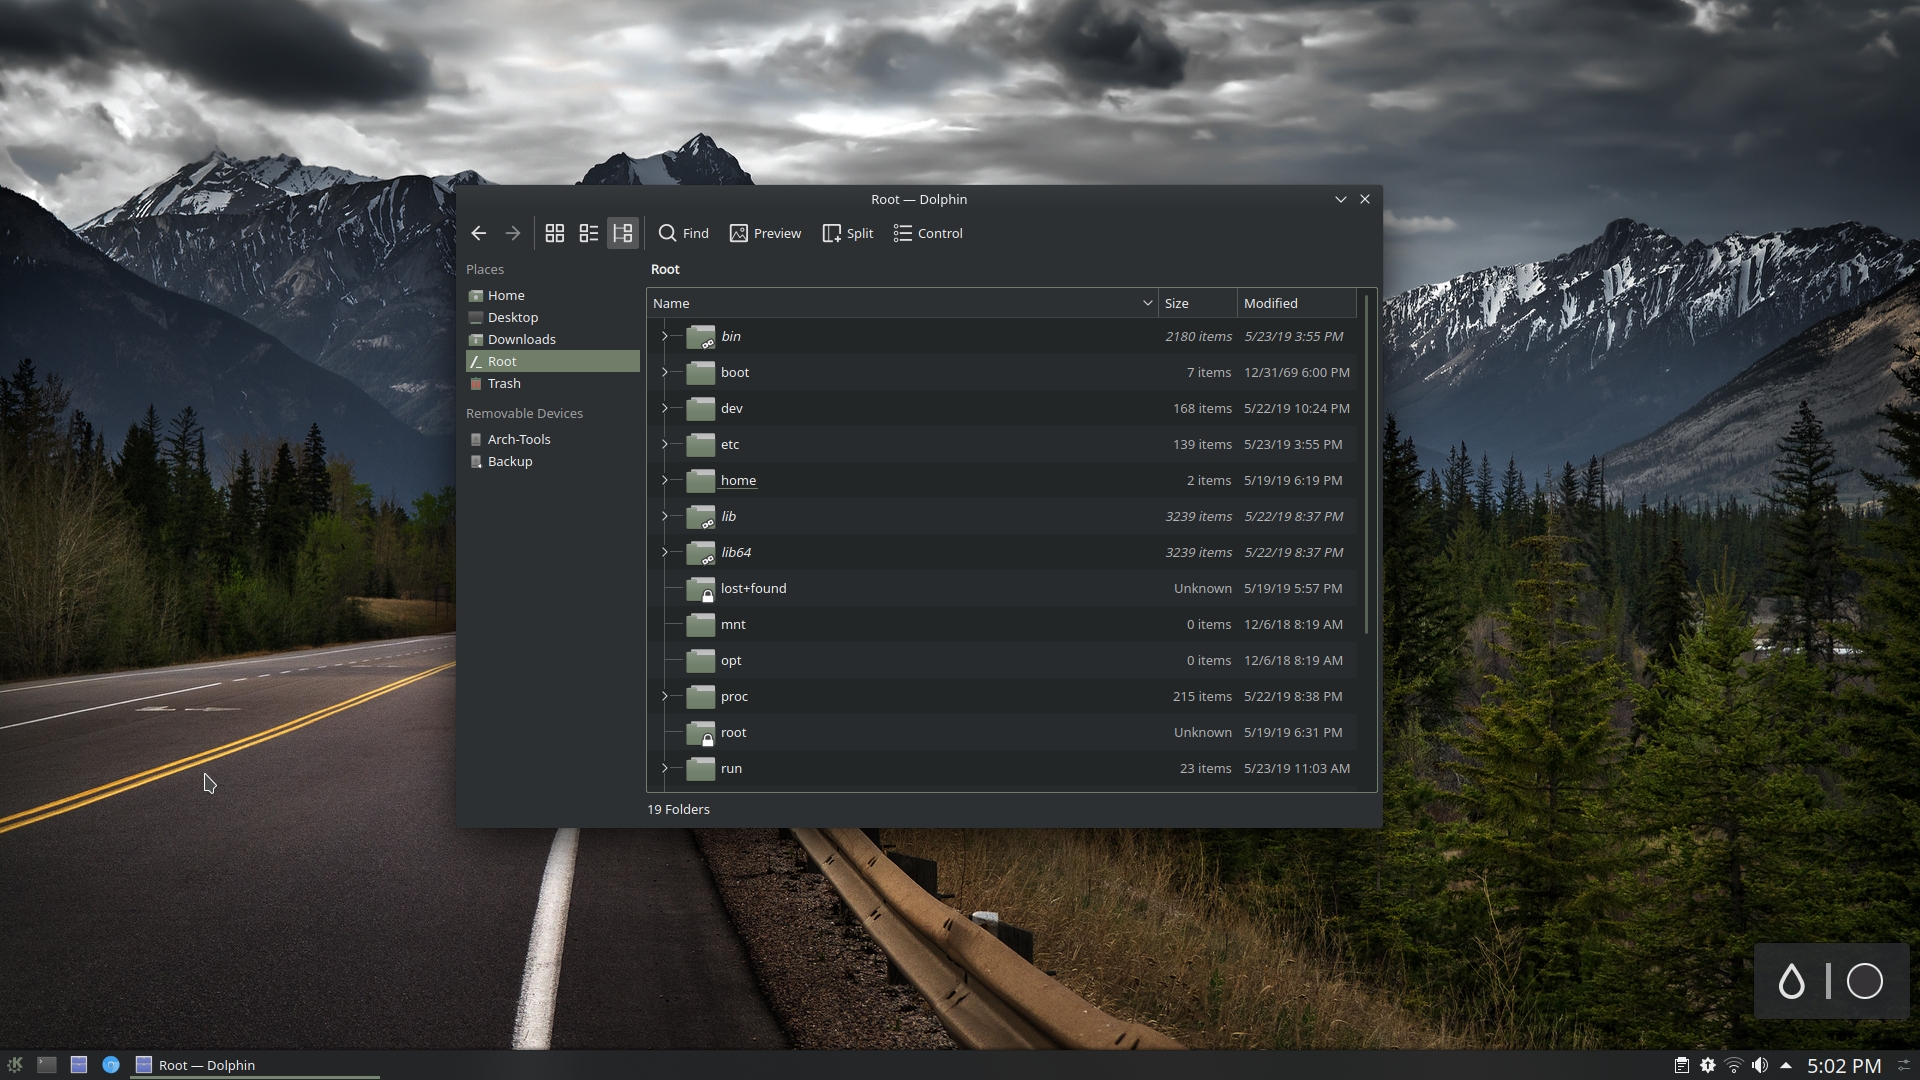Select the mnt folder icon
The image size is (1920, 1080).
[701, 625]
